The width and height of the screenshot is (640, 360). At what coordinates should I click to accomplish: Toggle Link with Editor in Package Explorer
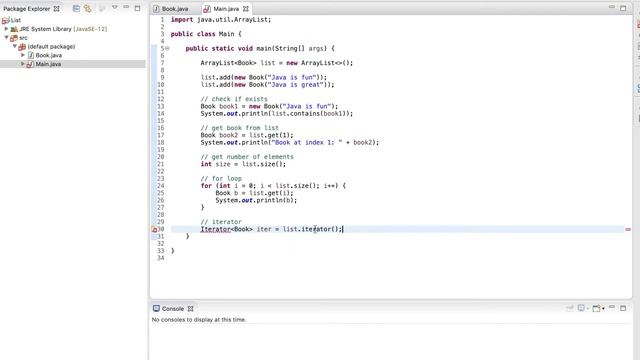(x=87, y=8)
